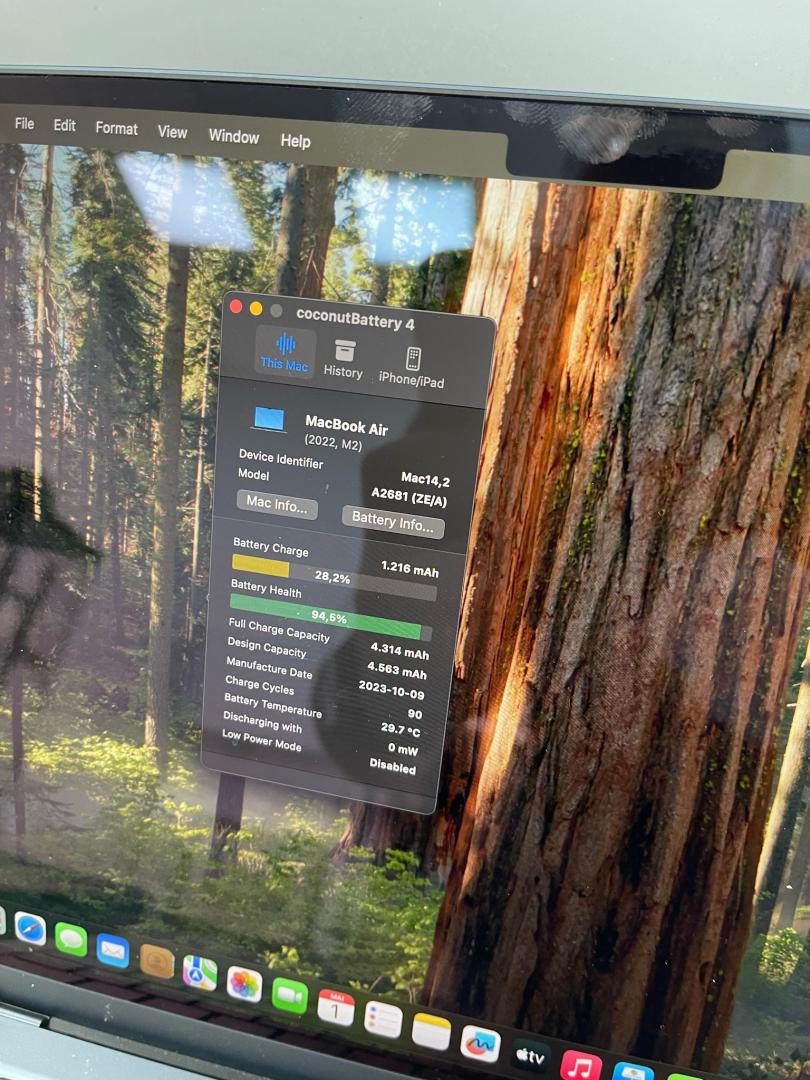Image resolution: width=810 pixels, height=1080 pixels.
Task: Click the yellow Battery Charge bar
Action: tap(260, 566)
